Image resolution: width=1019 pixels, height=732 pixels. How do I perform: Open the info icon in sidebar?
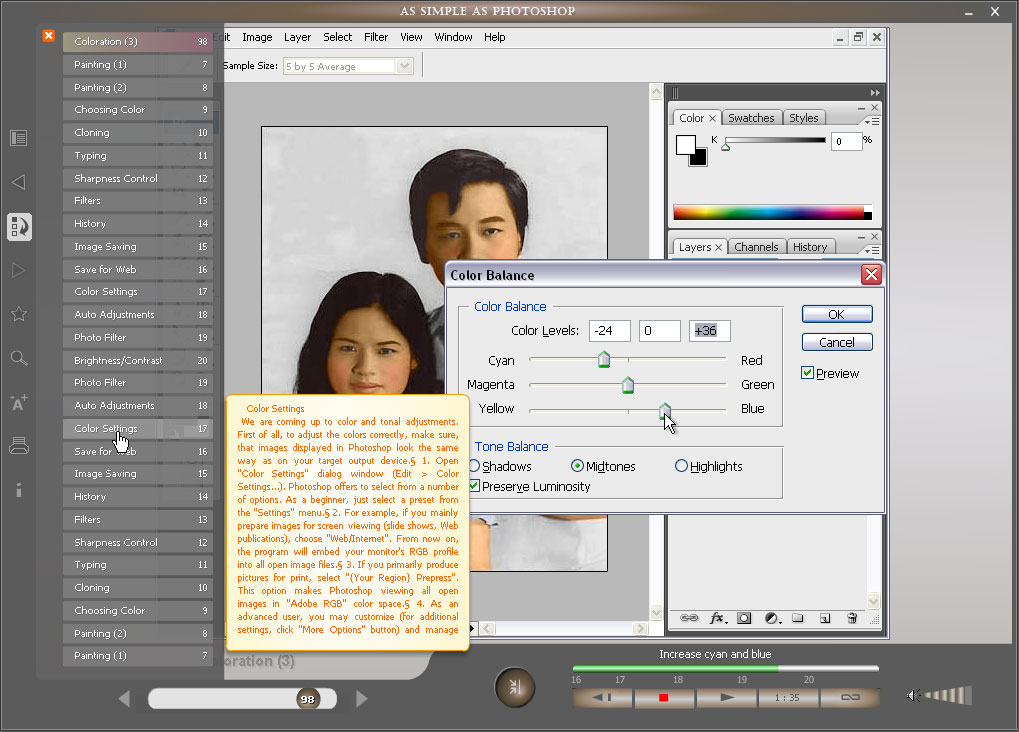coord(19,490)
